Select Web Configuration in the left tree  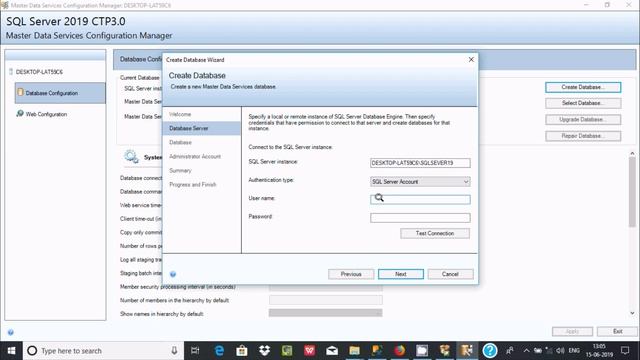pos(46,114)
